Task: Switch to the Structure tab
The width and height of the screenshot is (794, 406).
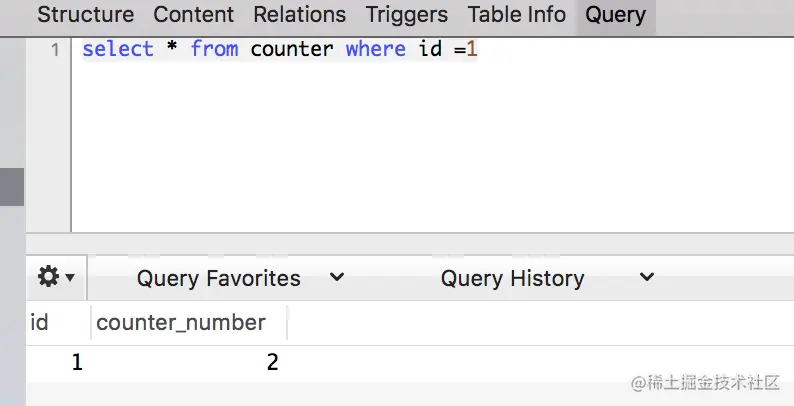Action: pos(85,15)
